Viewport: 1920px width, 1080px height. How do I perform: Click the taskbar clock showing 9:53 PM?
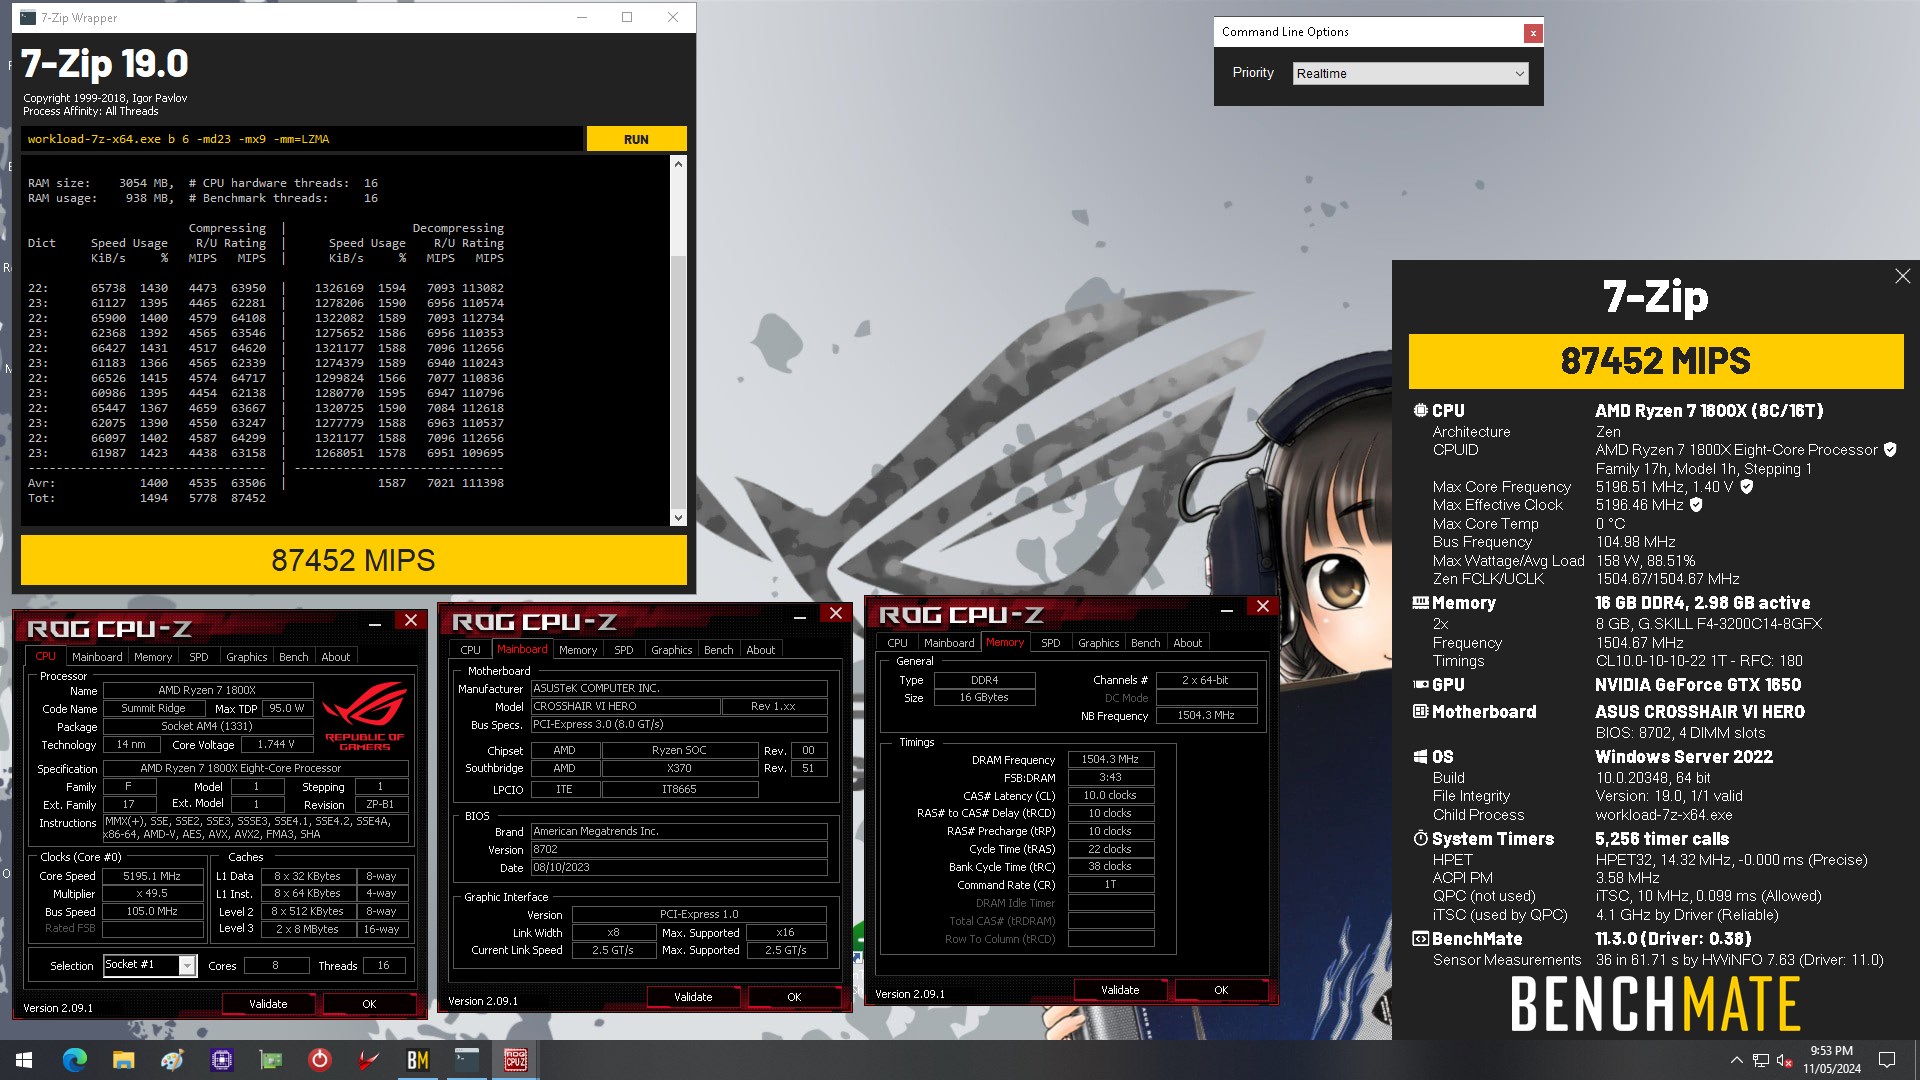point(1832,1060)
